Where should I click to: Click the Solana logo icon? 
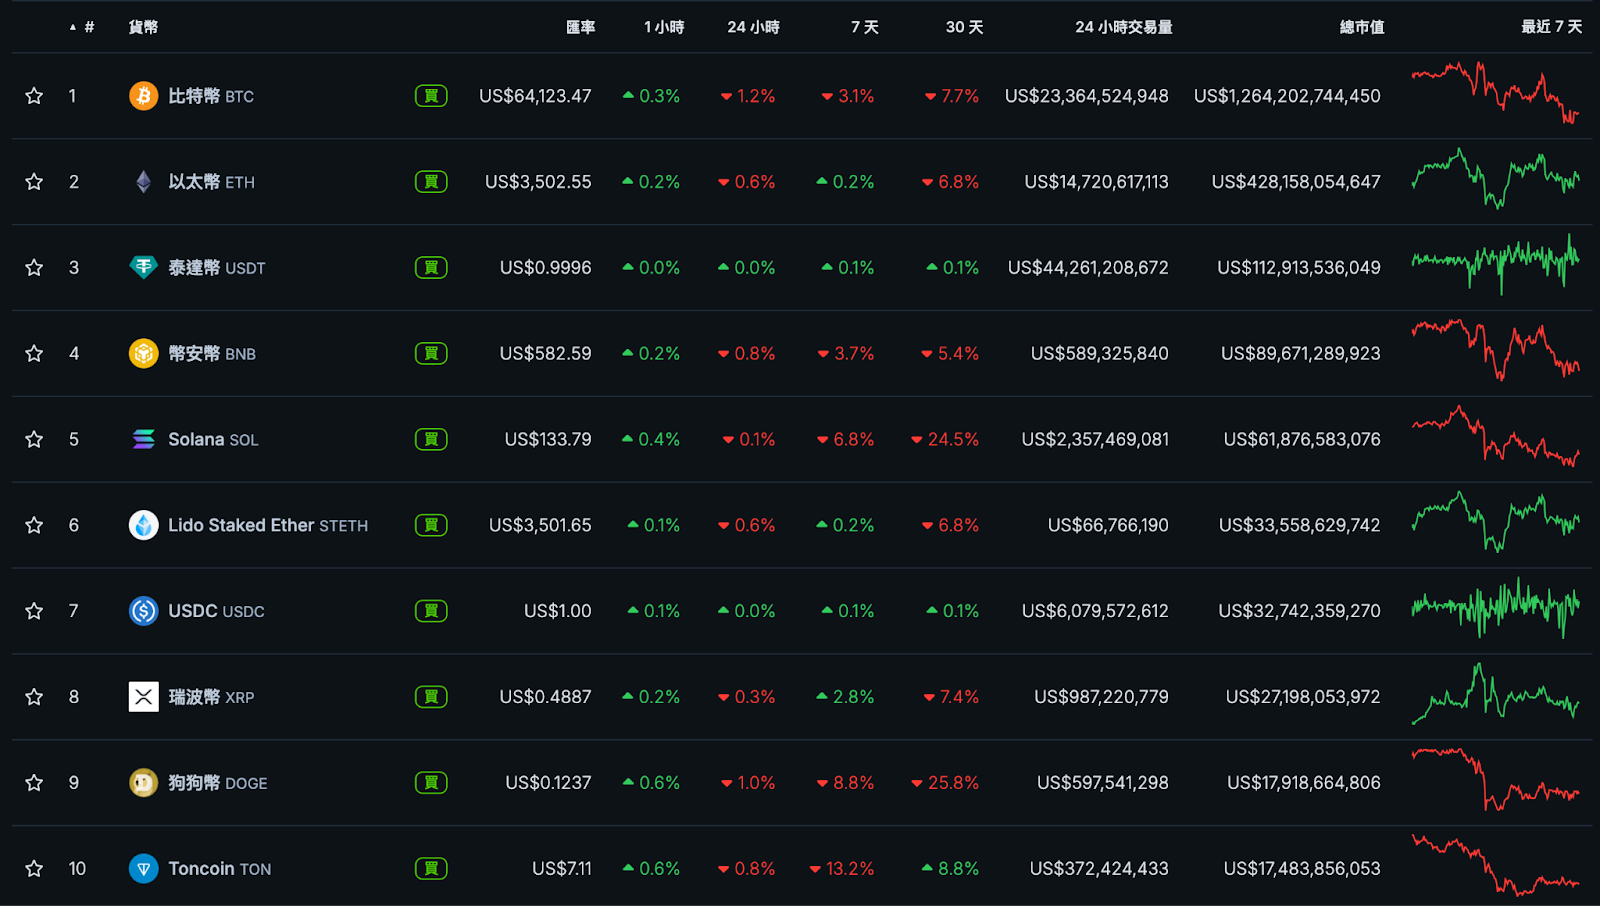pos(144,439)
